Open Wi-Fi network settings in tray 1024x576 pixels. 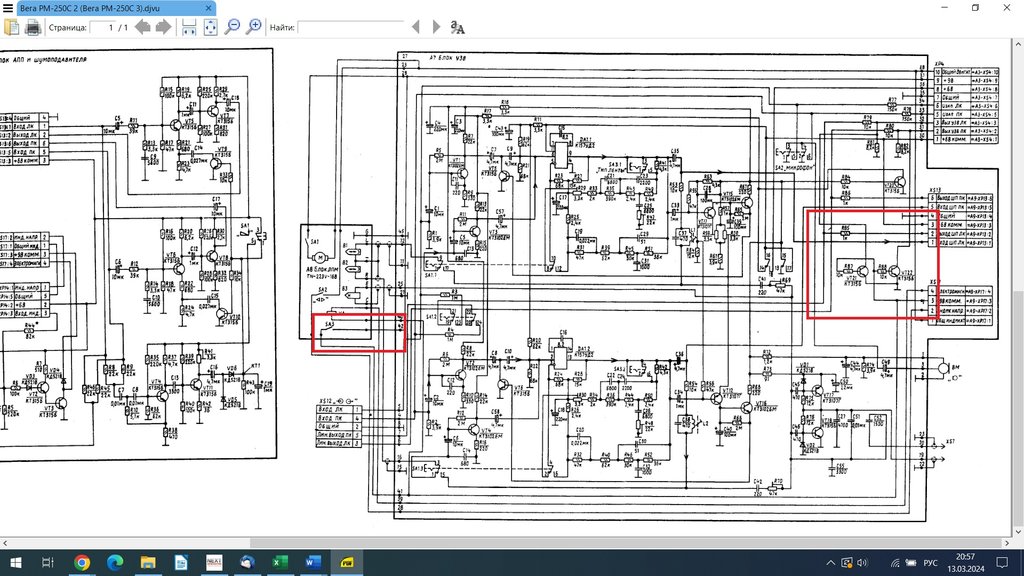coord(895,562)
